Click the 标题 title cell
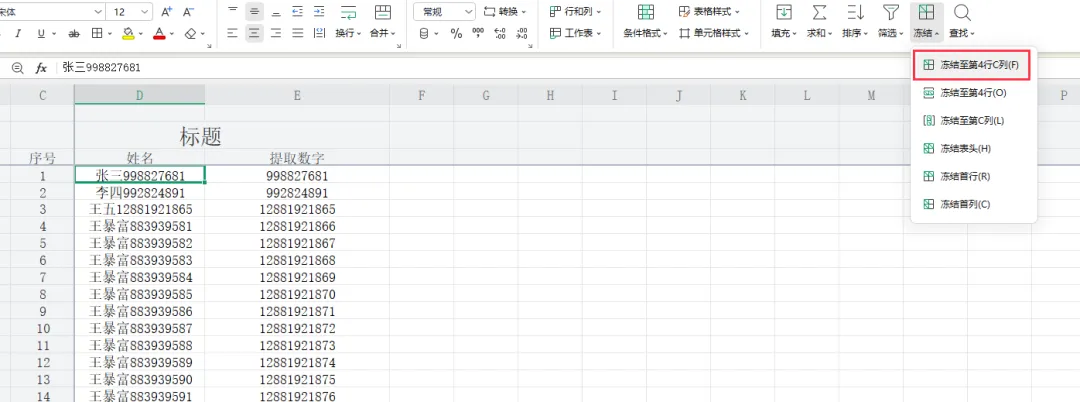 point(200,136)
